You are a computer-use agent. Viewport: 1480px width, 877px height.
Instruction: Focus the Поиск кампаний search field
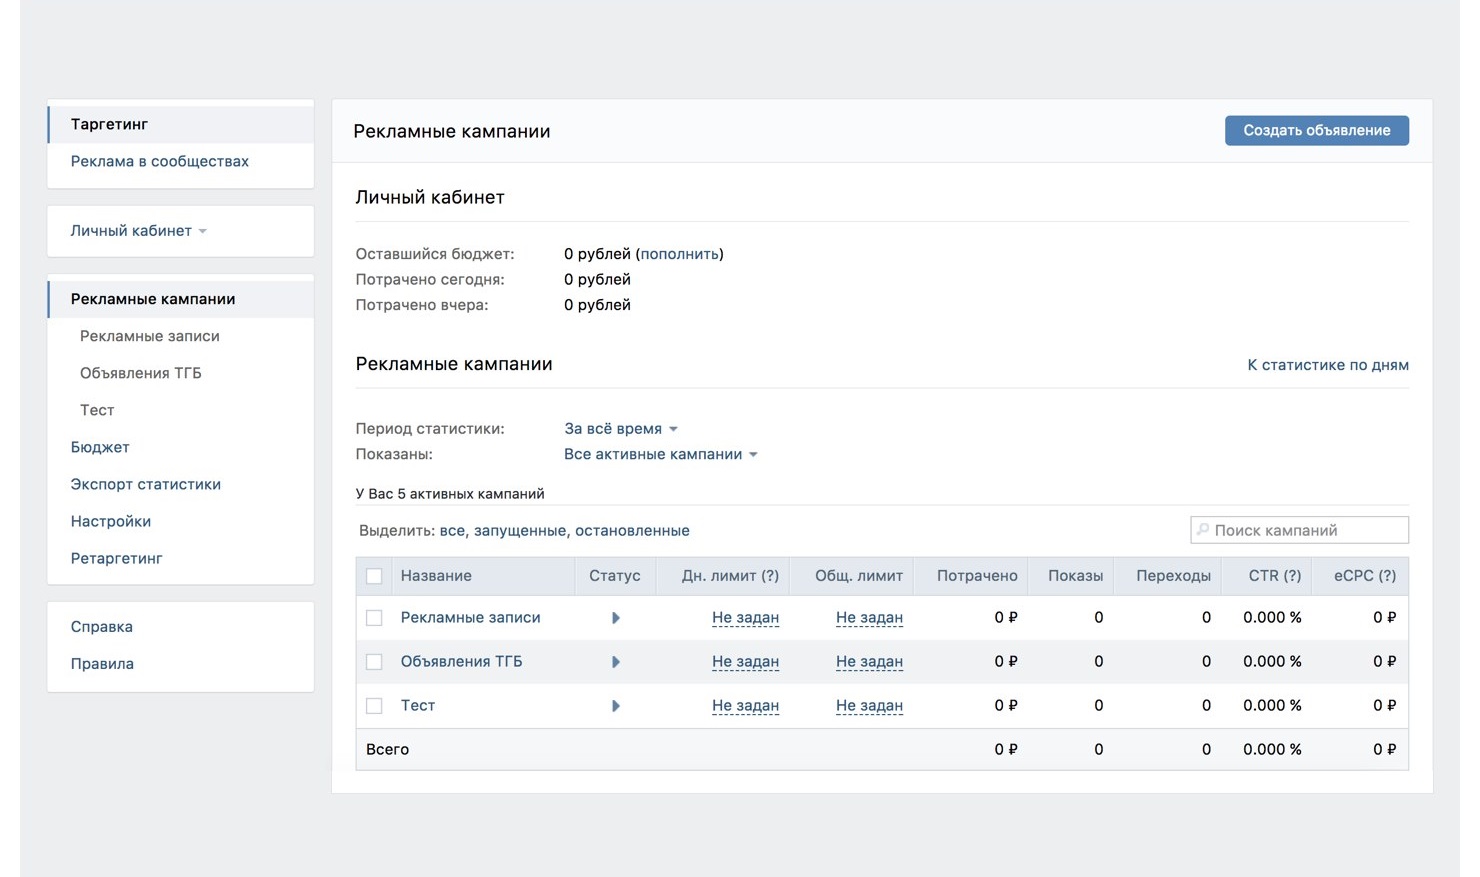pyautogui.click(x=1306, y=530)
